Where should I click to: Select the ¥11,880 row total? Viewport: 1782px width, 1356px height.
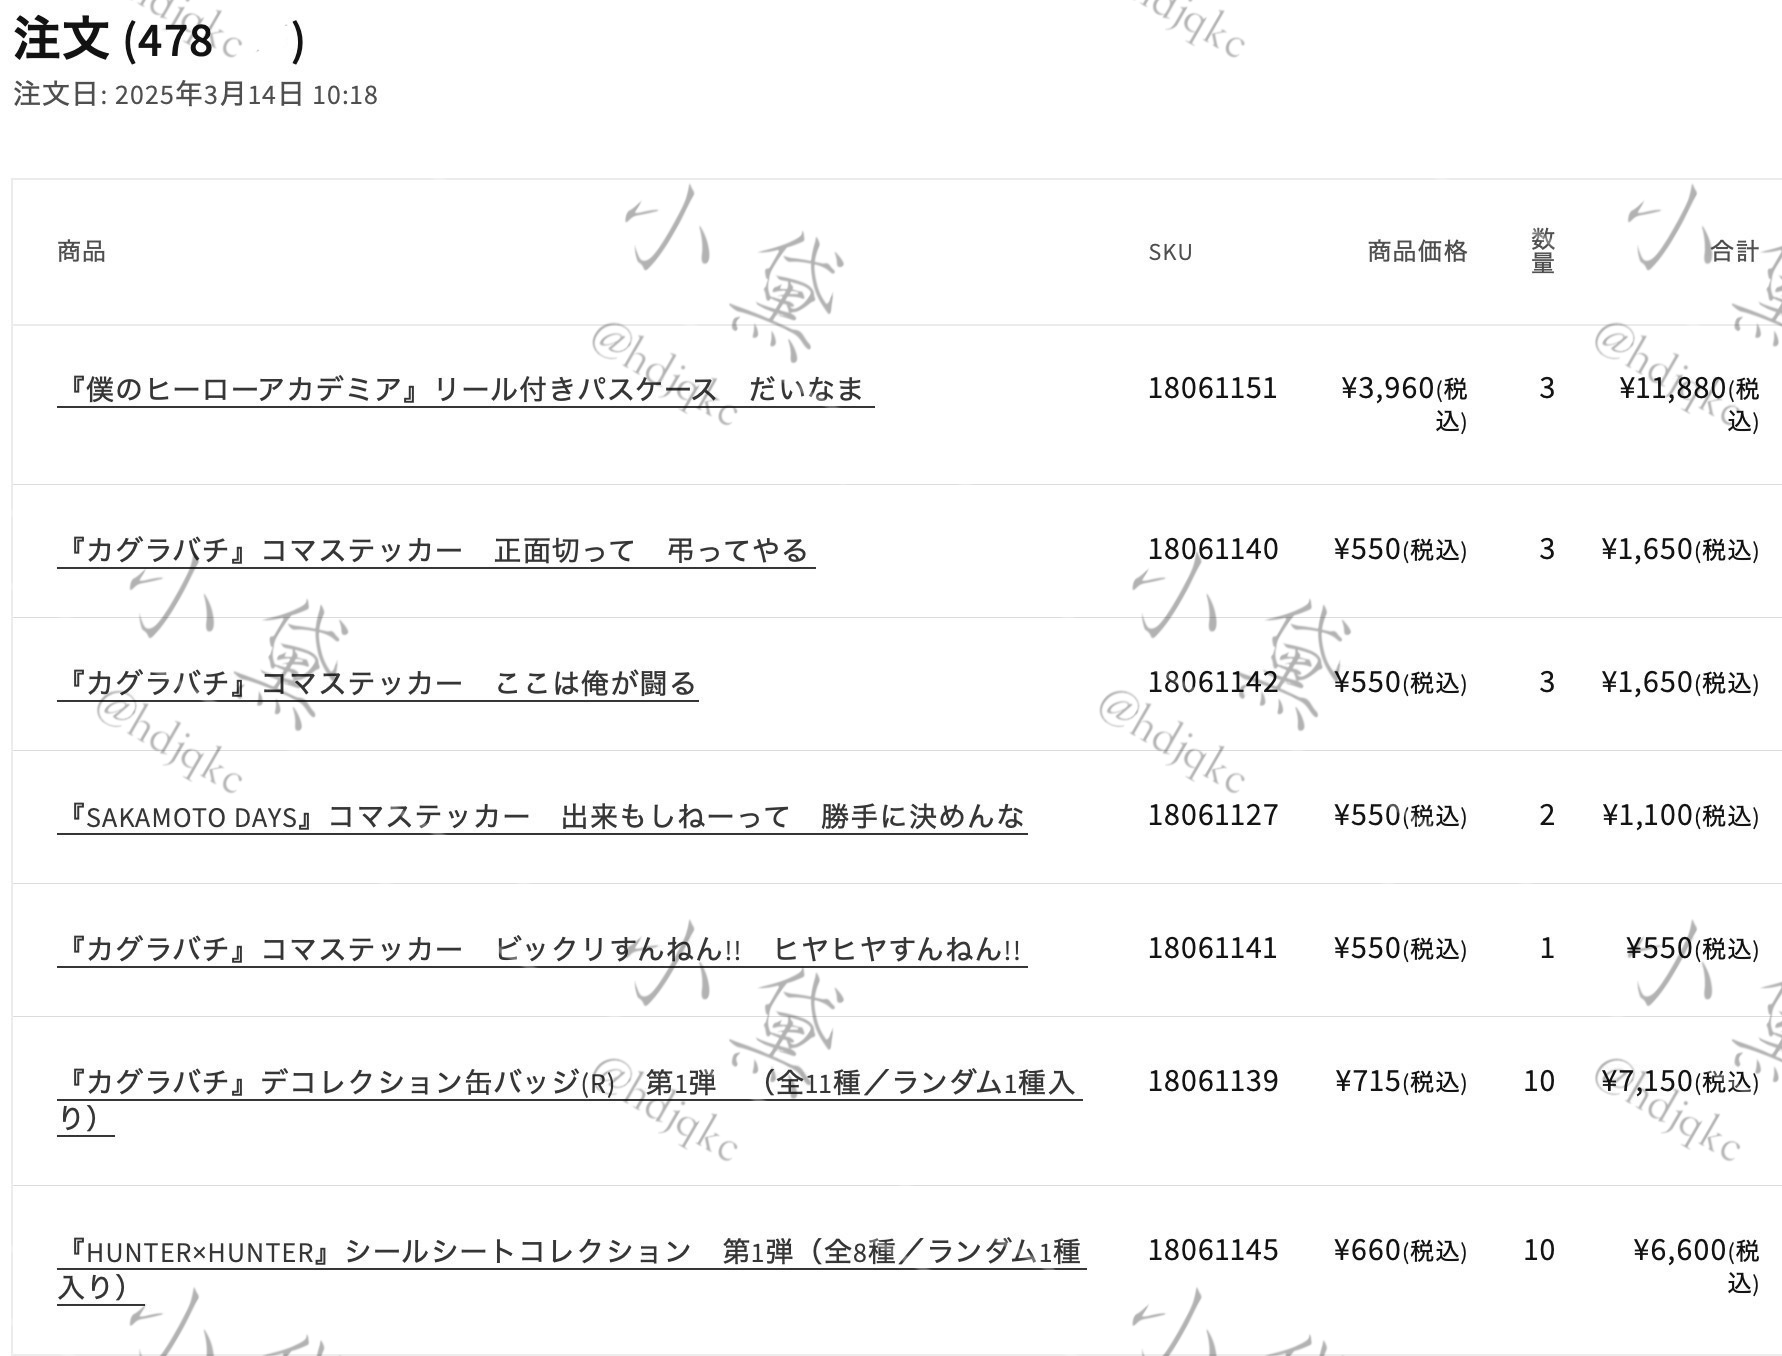tap(1689, 403)
